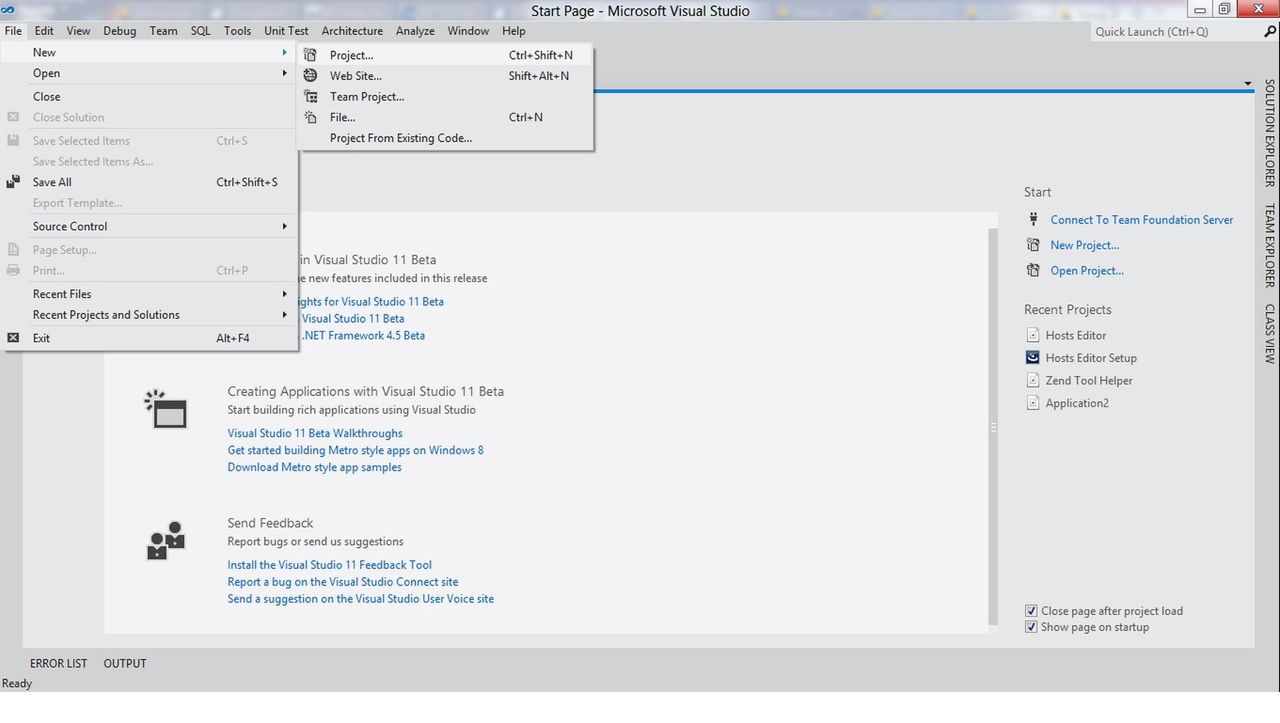Click the Hosts Editor project icon
Image resolution: width=1280 pixels, height=723 pixels.
click(x=1033, y=335)
